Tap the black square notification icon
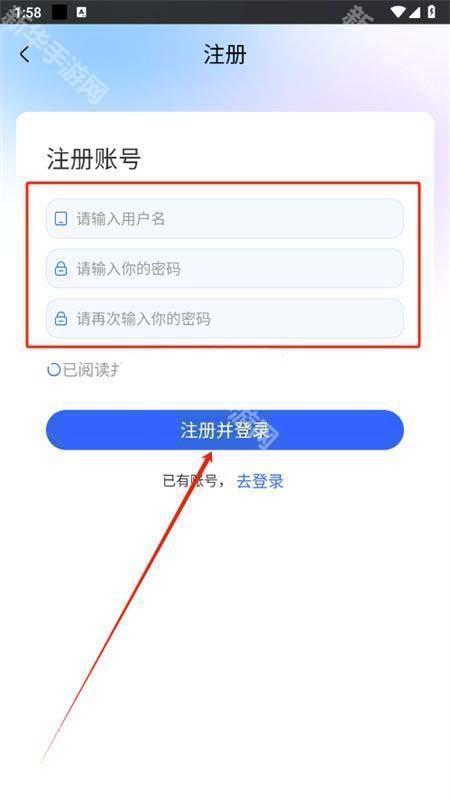 point(59,12)
